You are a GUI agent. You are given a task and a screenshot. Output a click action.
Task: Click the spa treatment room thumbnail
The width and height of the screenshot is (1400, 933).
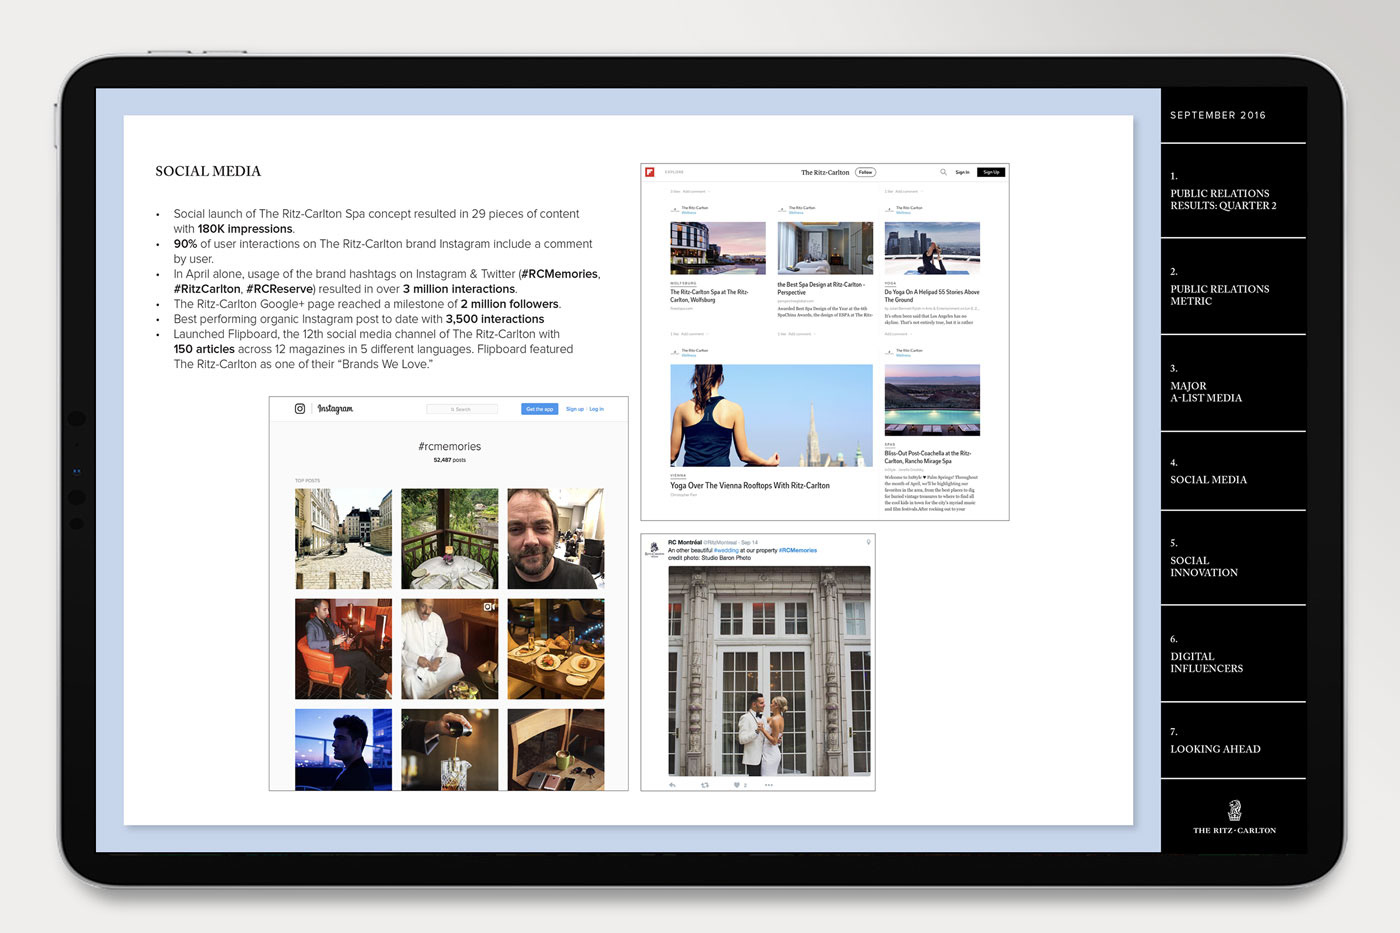(825, 248)
